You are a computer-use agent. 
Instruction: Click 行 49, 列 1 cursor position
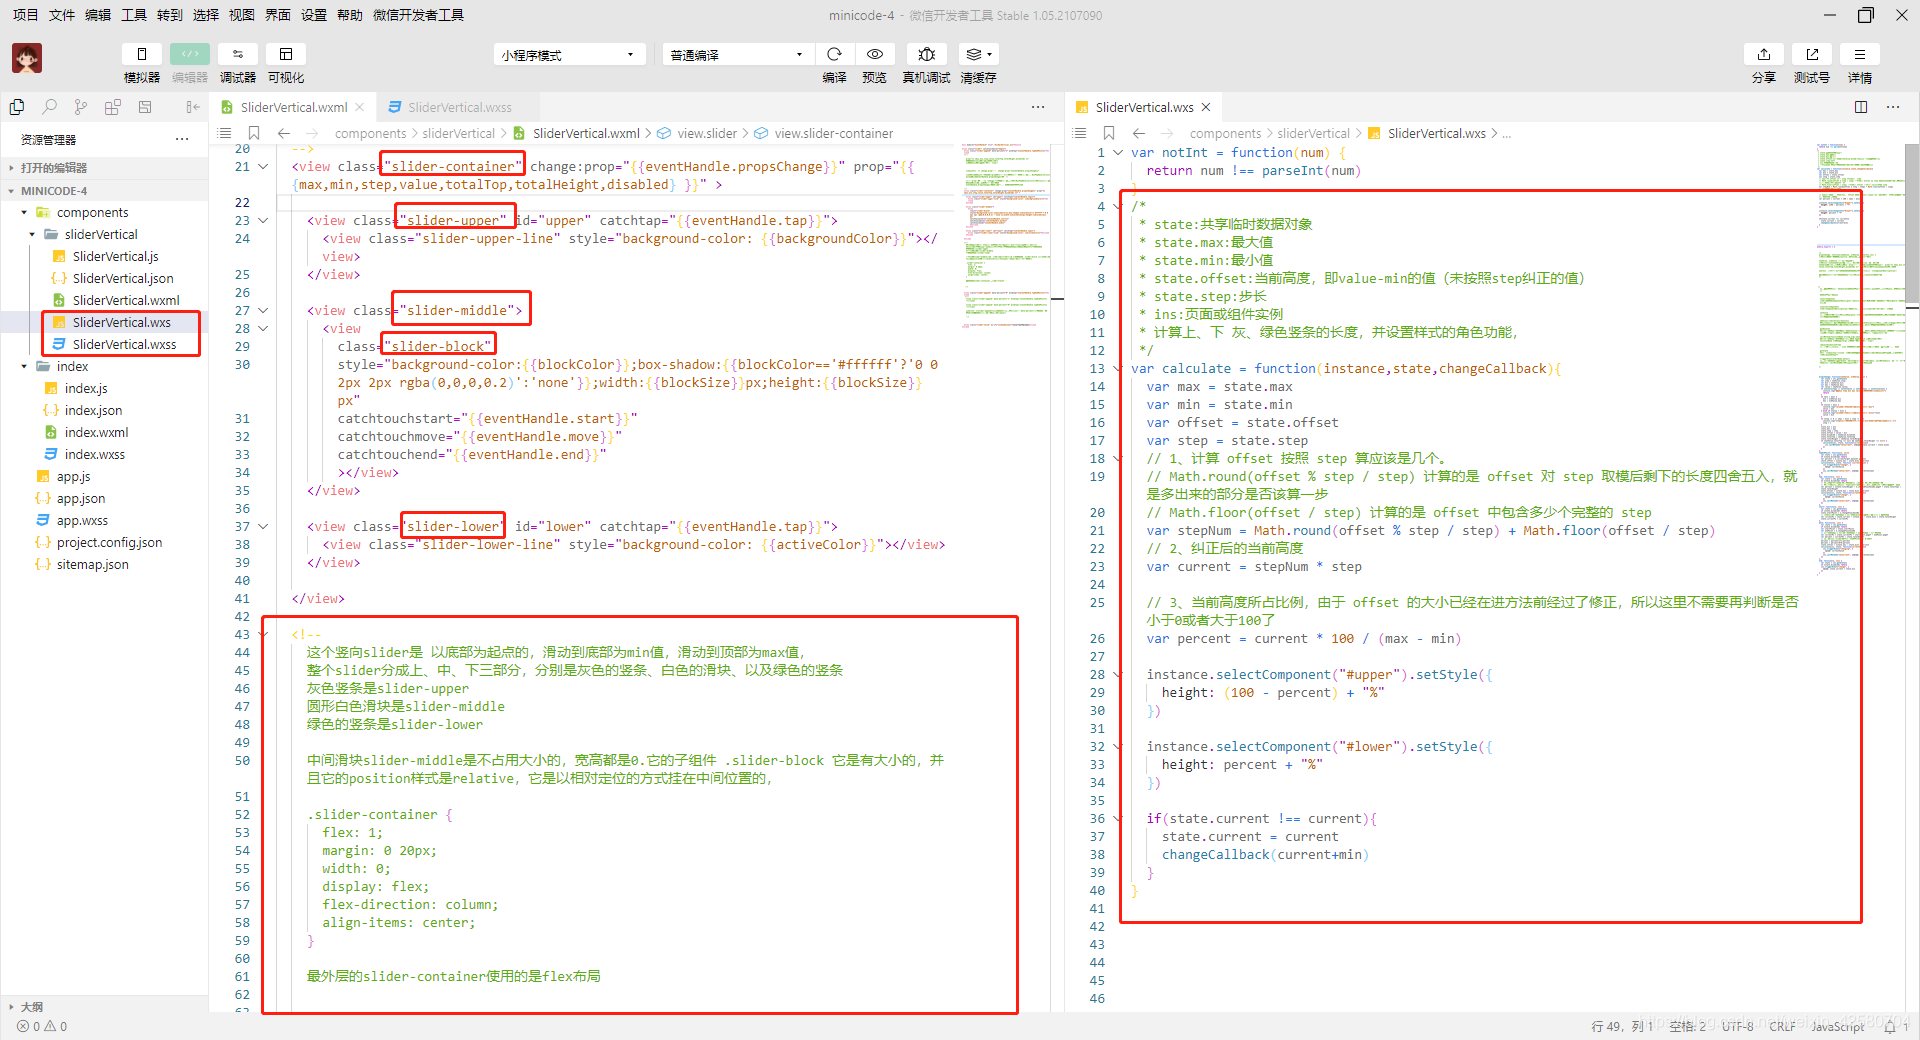coord(1621,1026)
